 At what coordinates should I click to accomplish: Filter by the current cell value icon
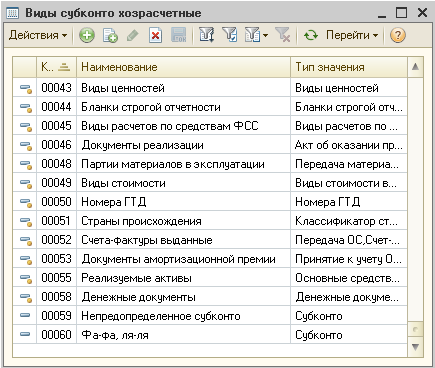[x=230, y=35]
